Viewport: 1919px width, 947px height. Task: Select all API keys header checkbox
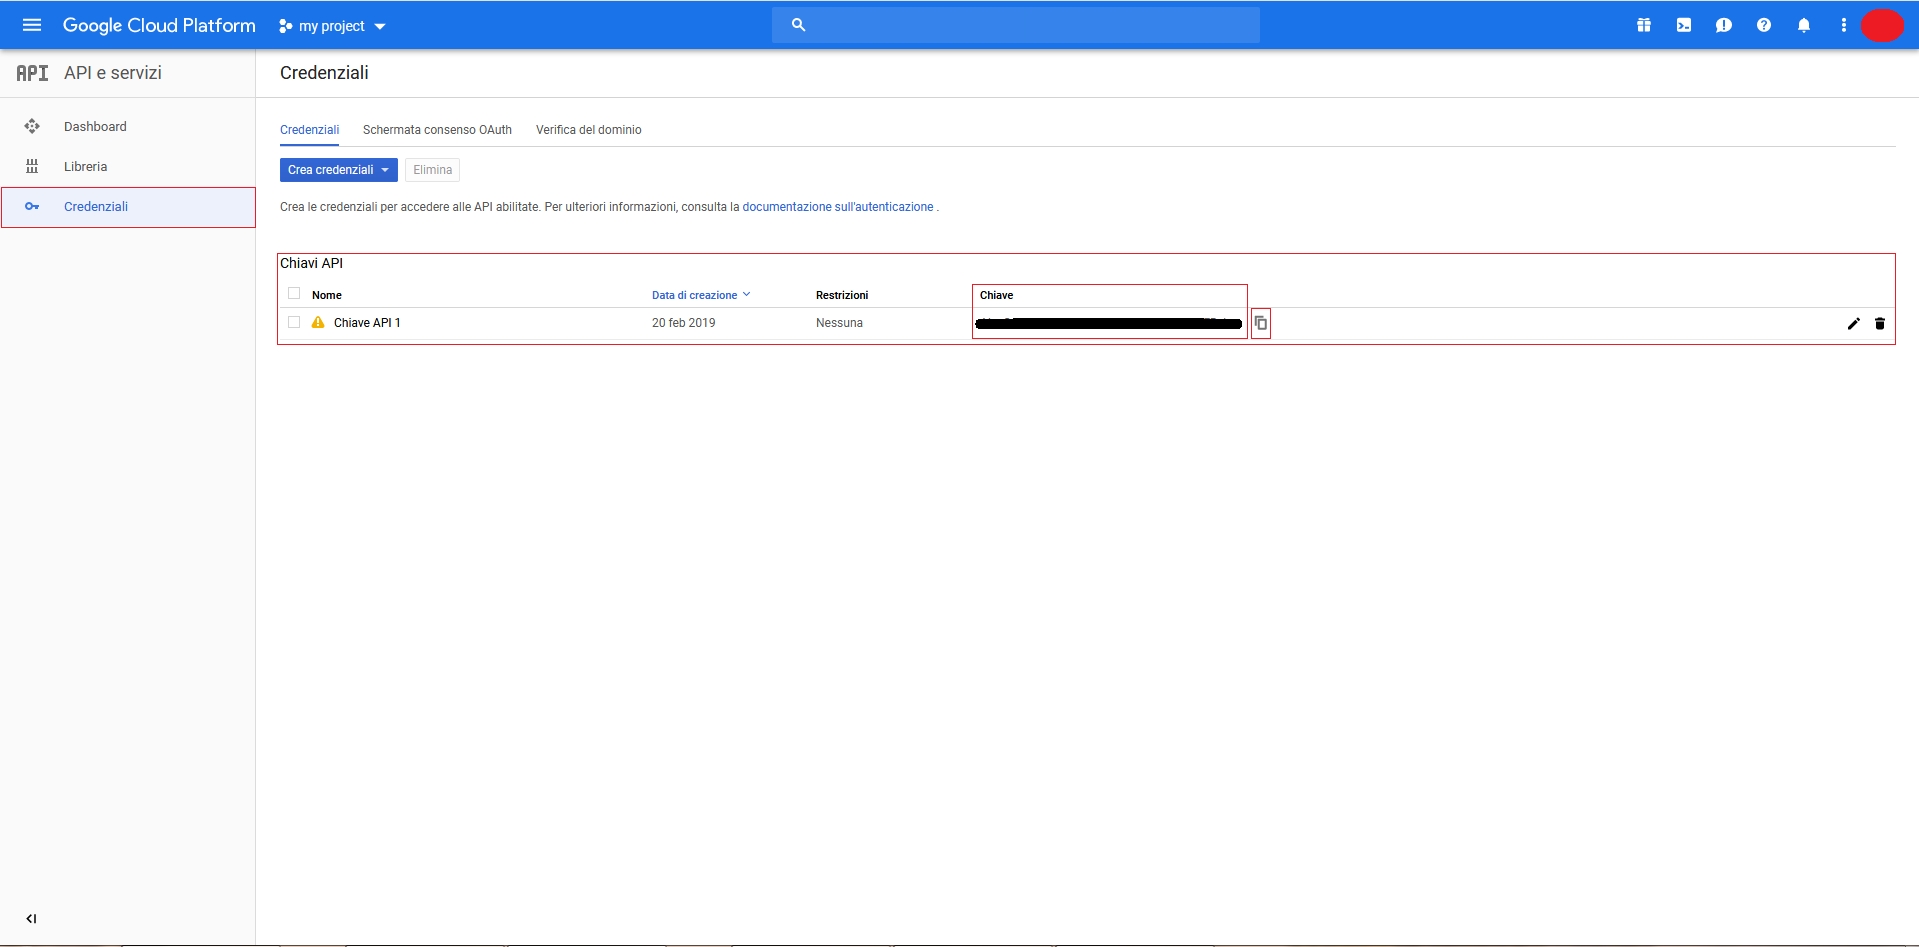click(x=294, y=294)
